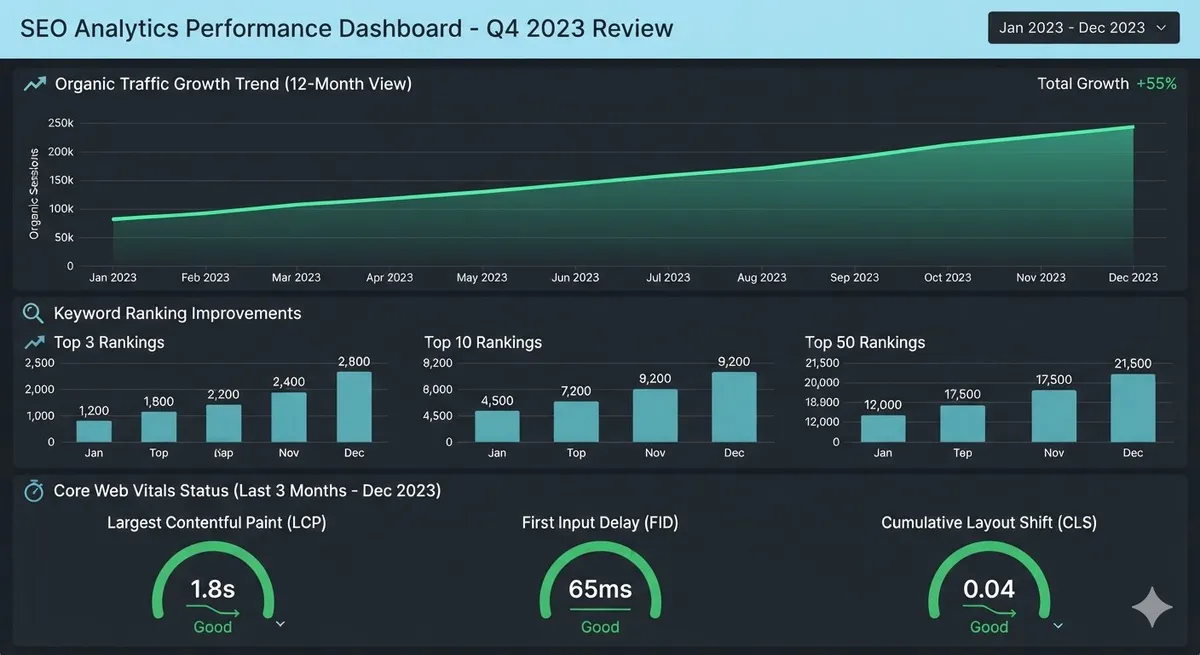
Task: Click the trend arrow icon beside Organic Traffic Growth
Action: pyautogui.click(x=35, y=85)
